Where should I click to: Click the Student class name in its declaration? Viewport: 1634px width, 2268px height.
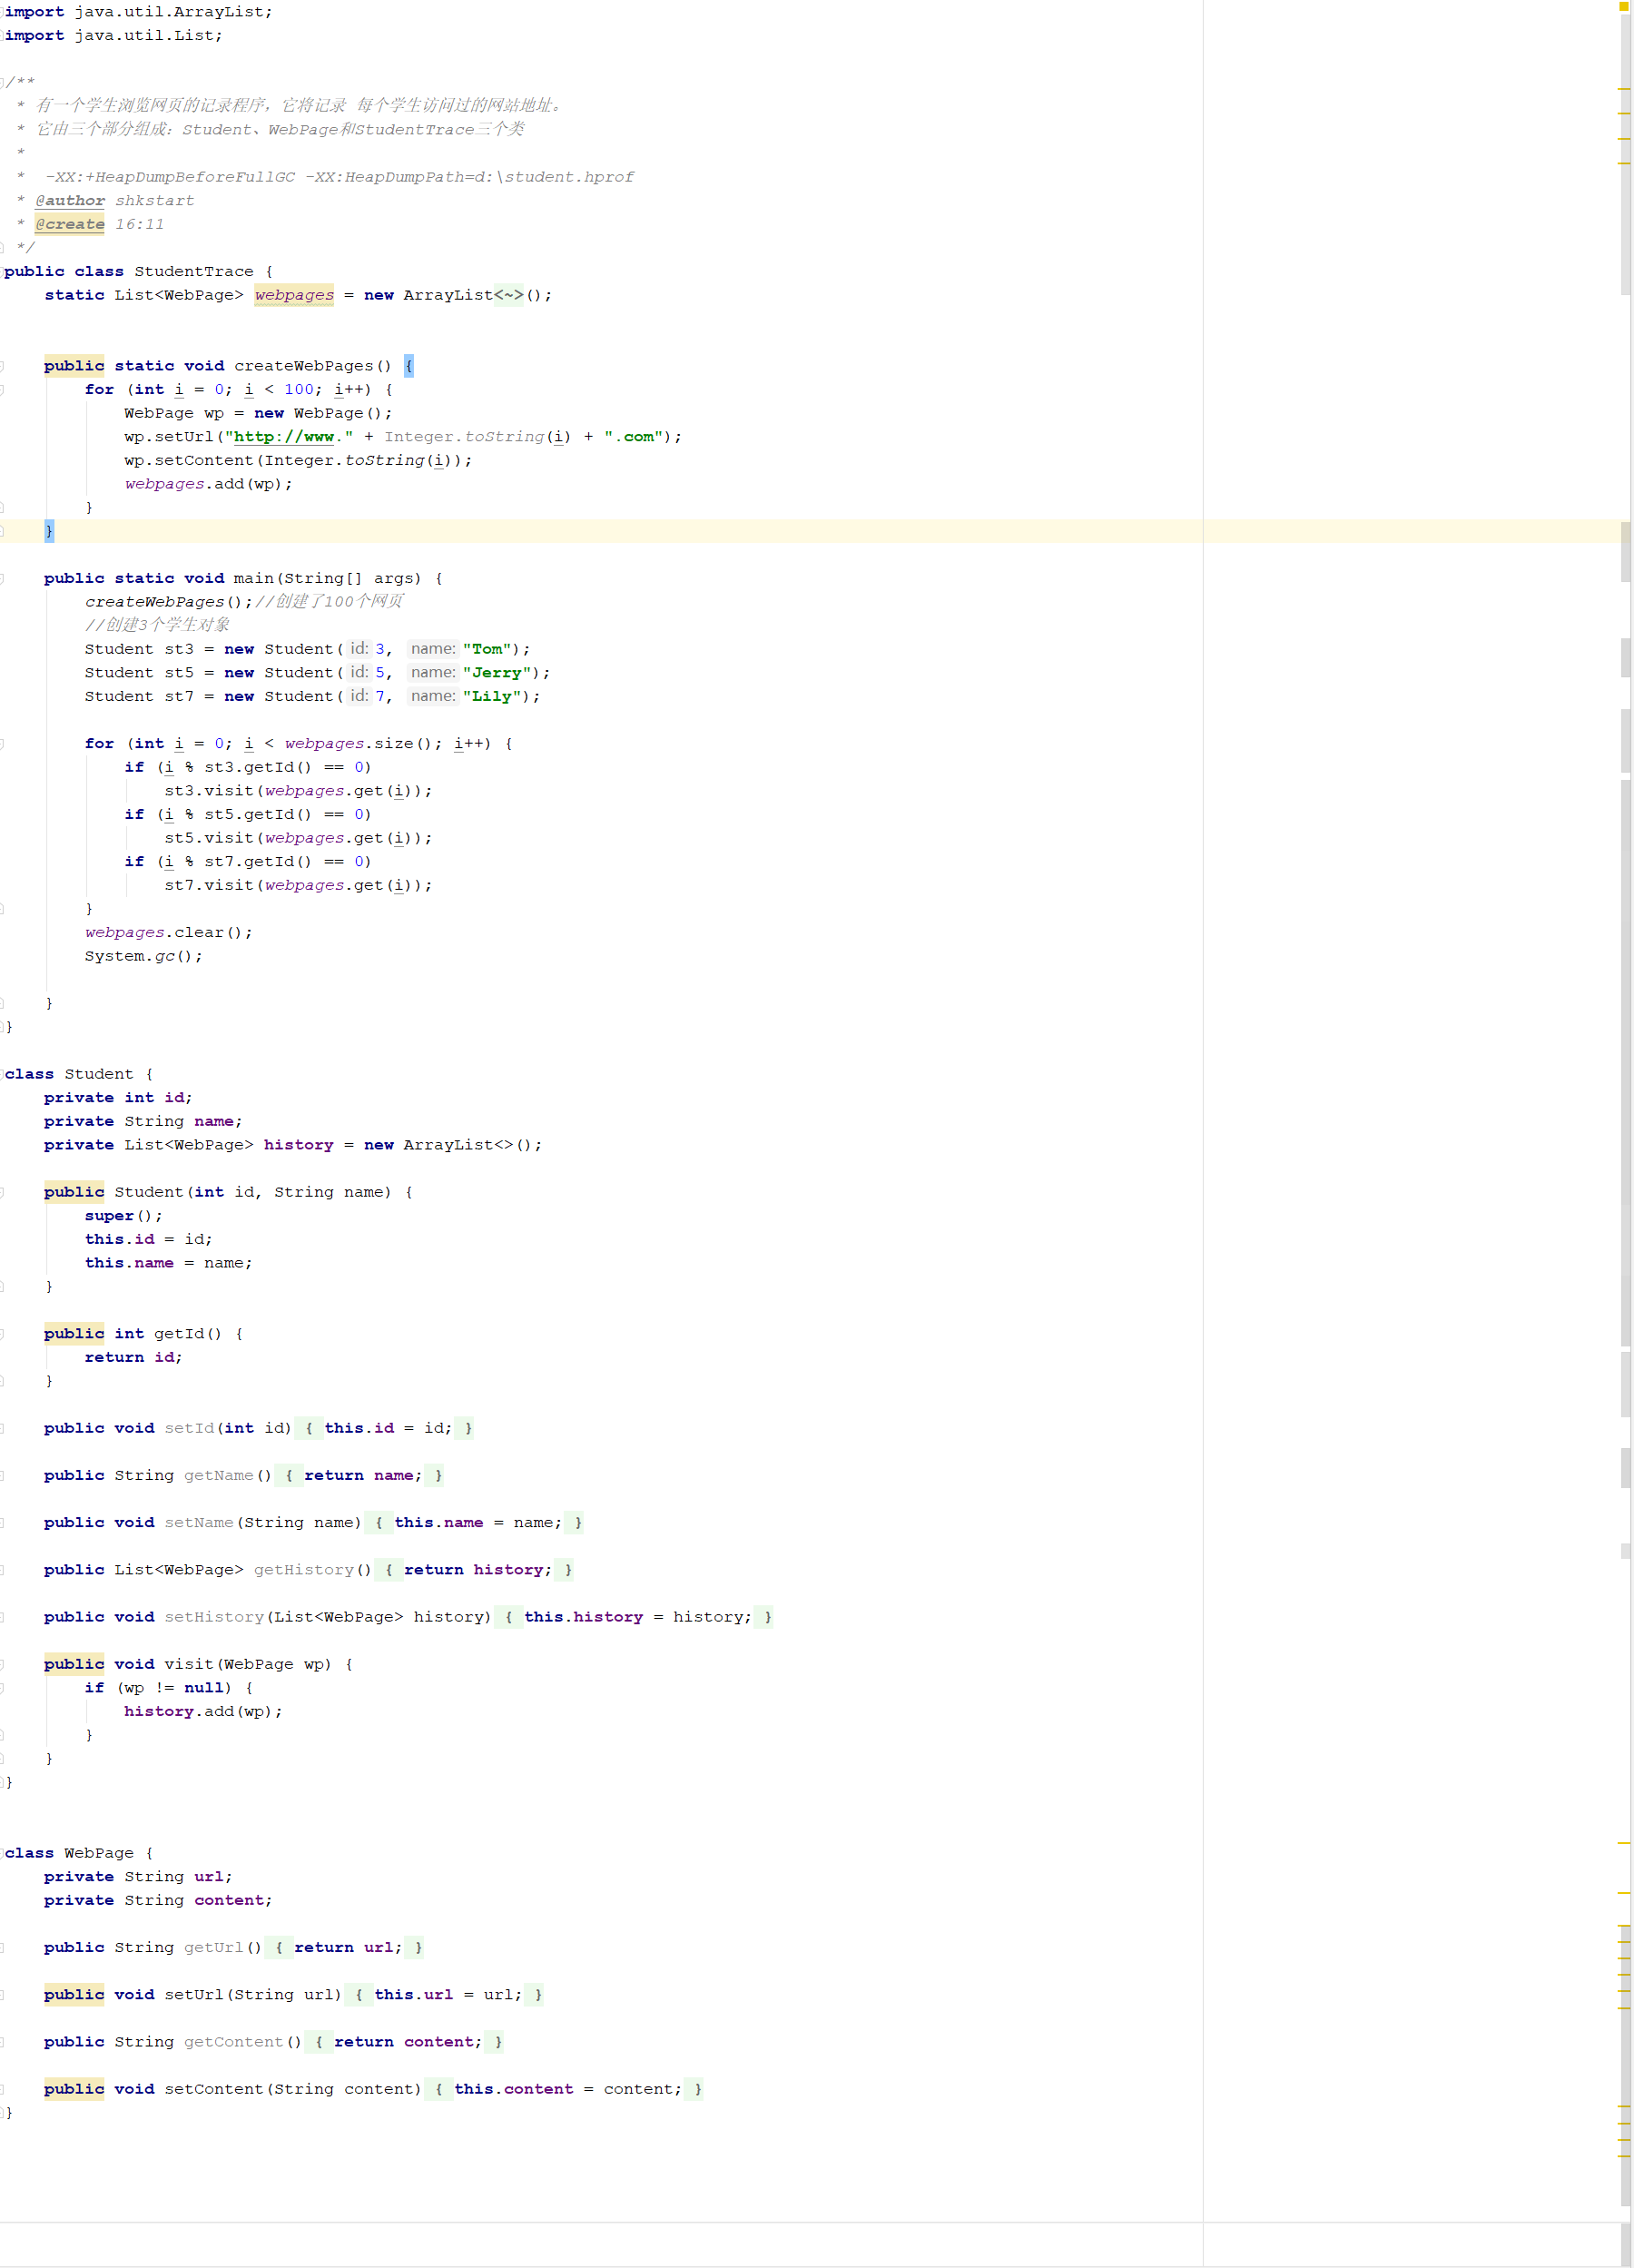click(99, 1074)
